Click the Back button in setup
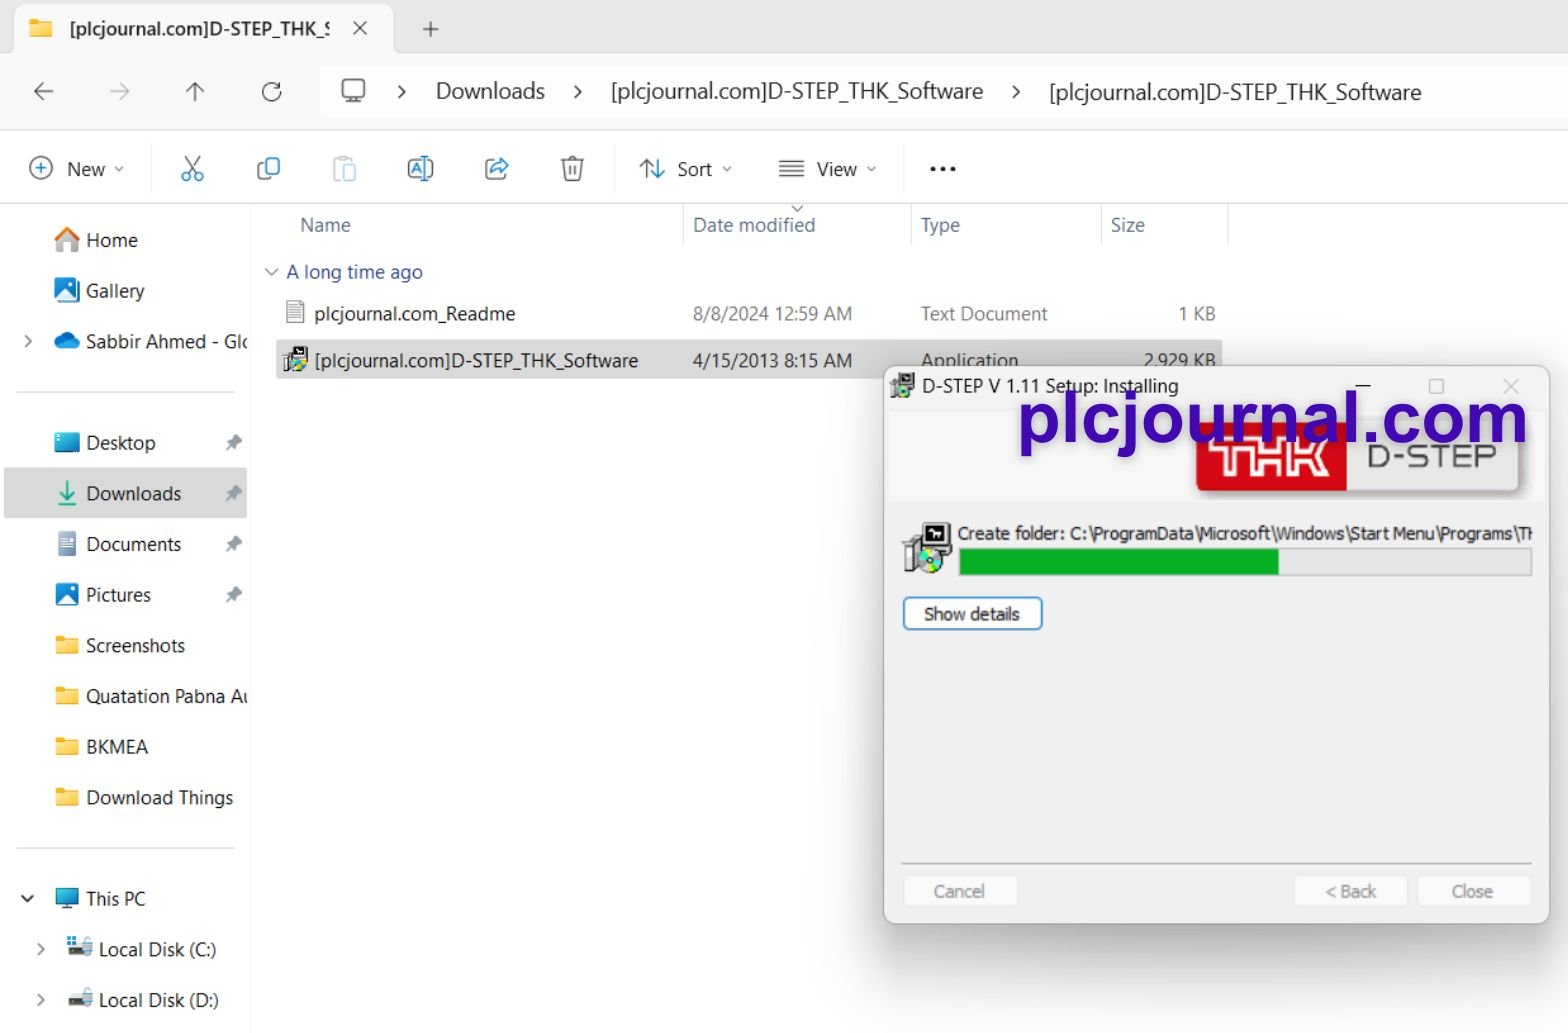1568x1033 pixels. (x=1351, y=891)
